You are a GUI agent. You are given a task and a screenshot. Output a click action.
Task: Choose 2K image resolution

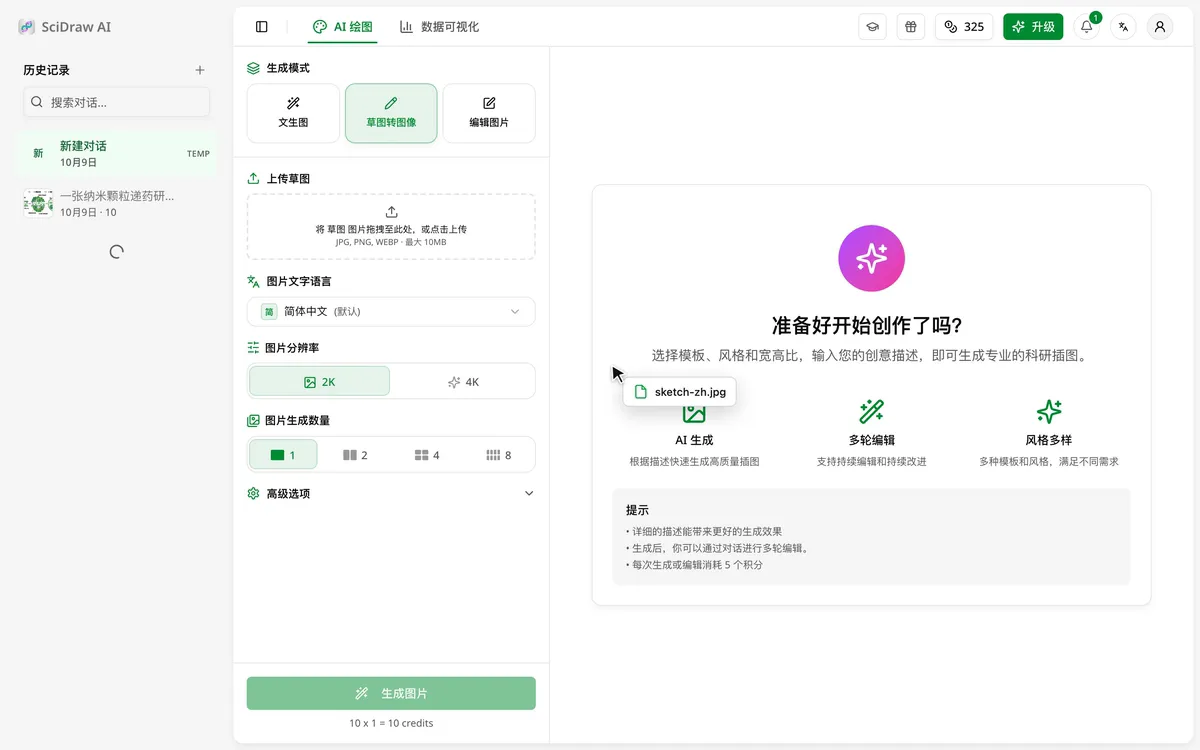[320, 381]
